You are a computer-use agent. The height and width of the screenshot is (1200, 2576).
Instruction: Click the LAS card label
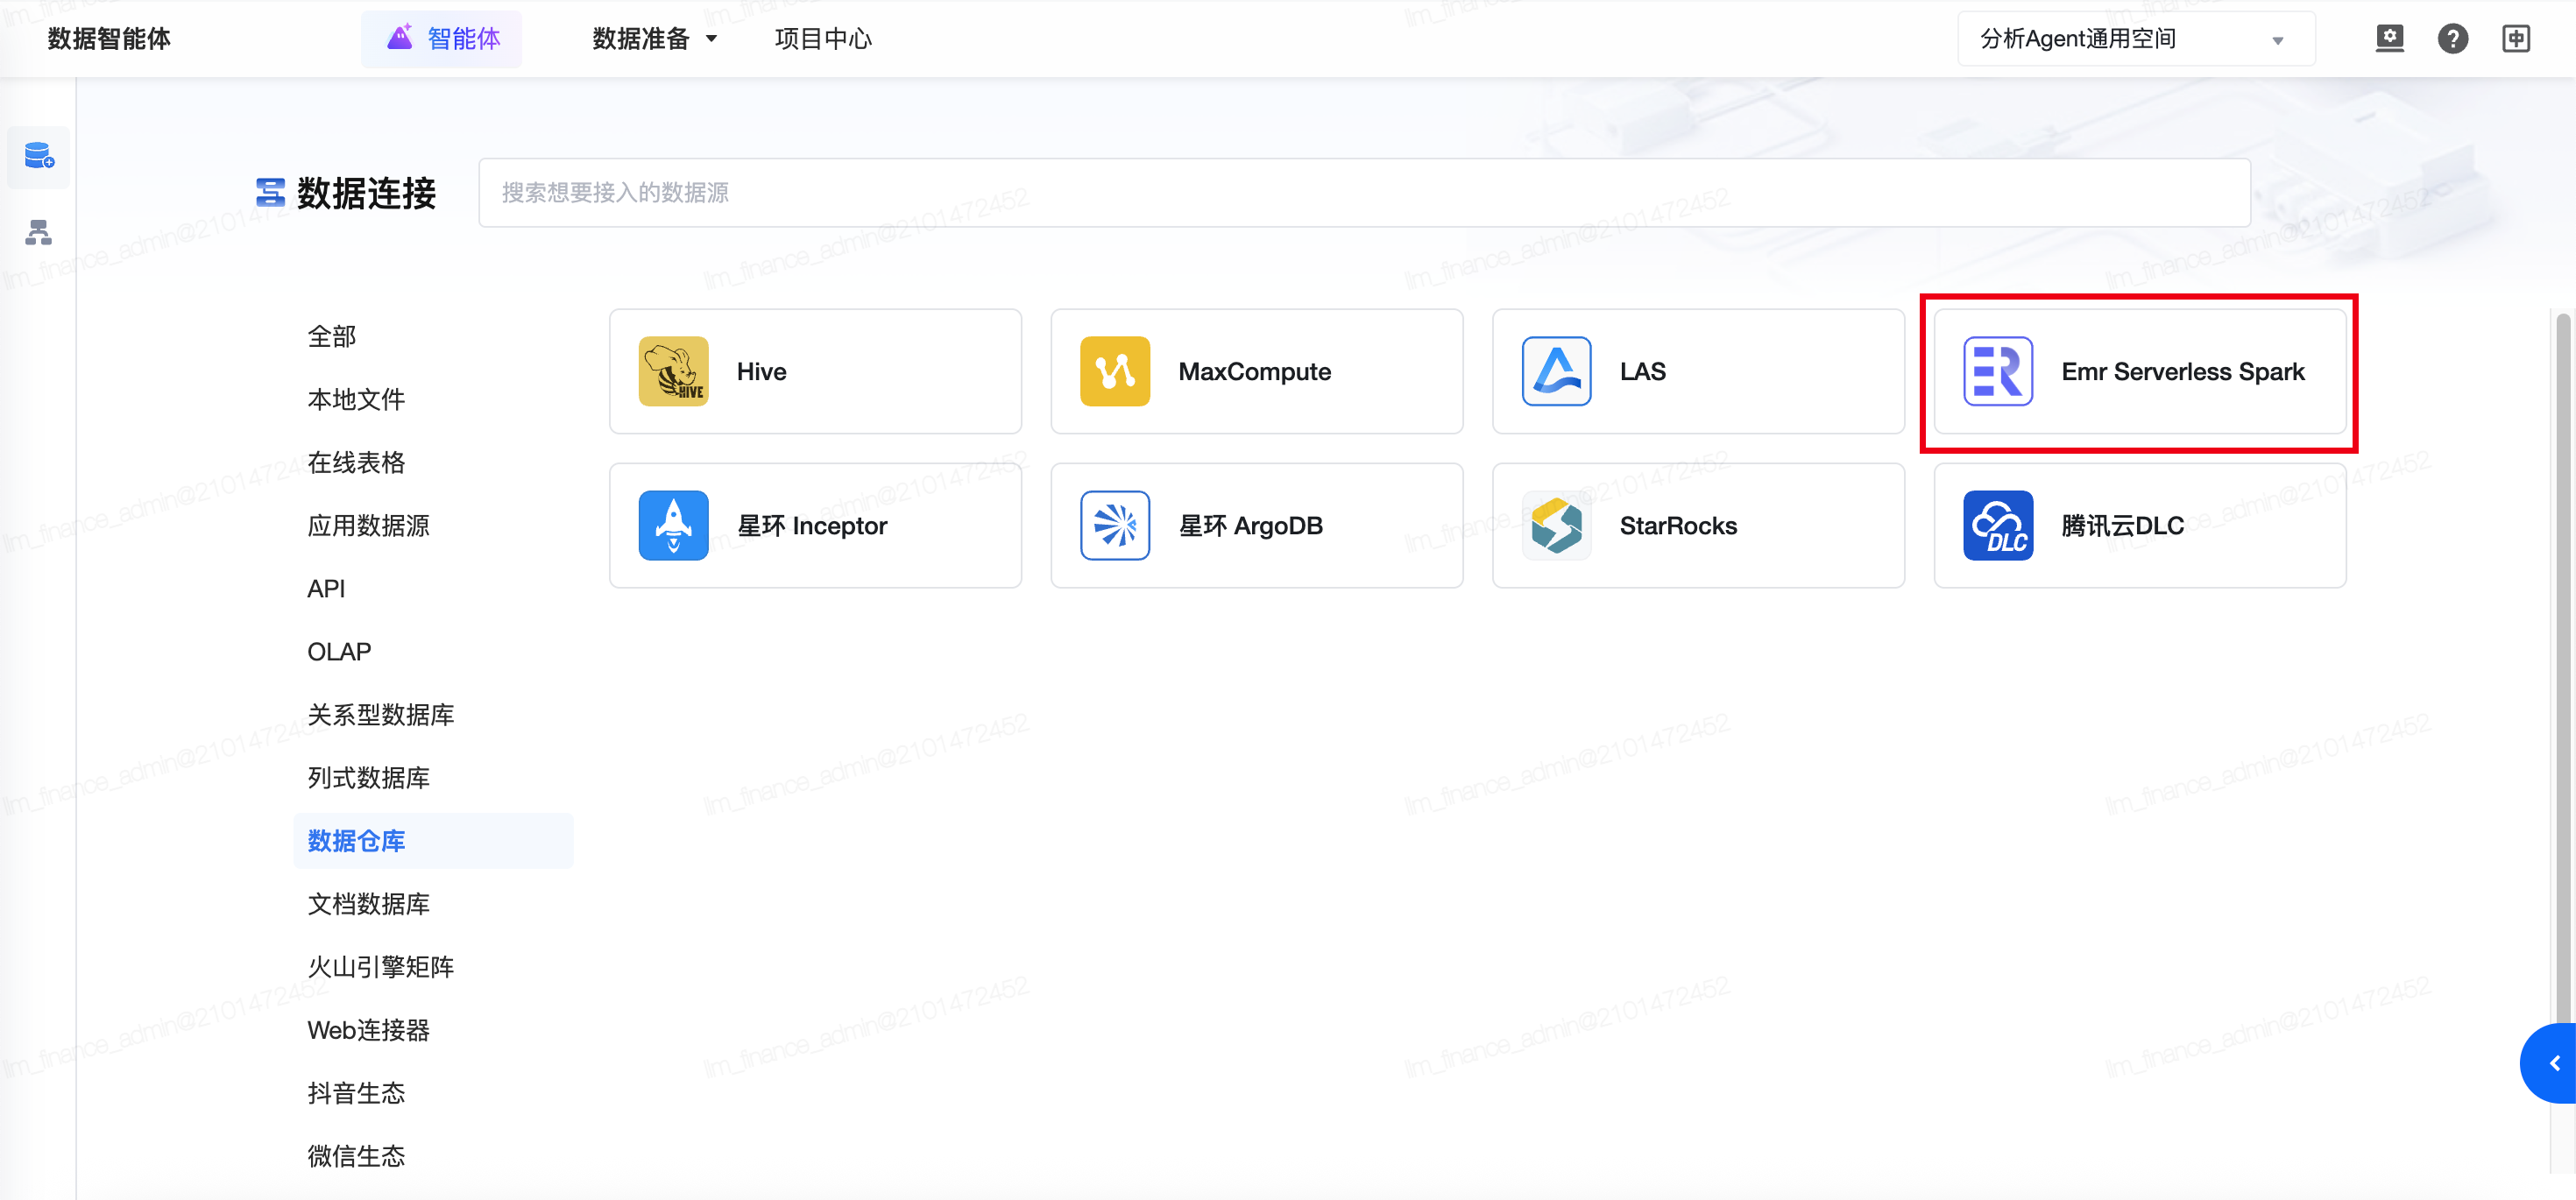pos(1642,371)
